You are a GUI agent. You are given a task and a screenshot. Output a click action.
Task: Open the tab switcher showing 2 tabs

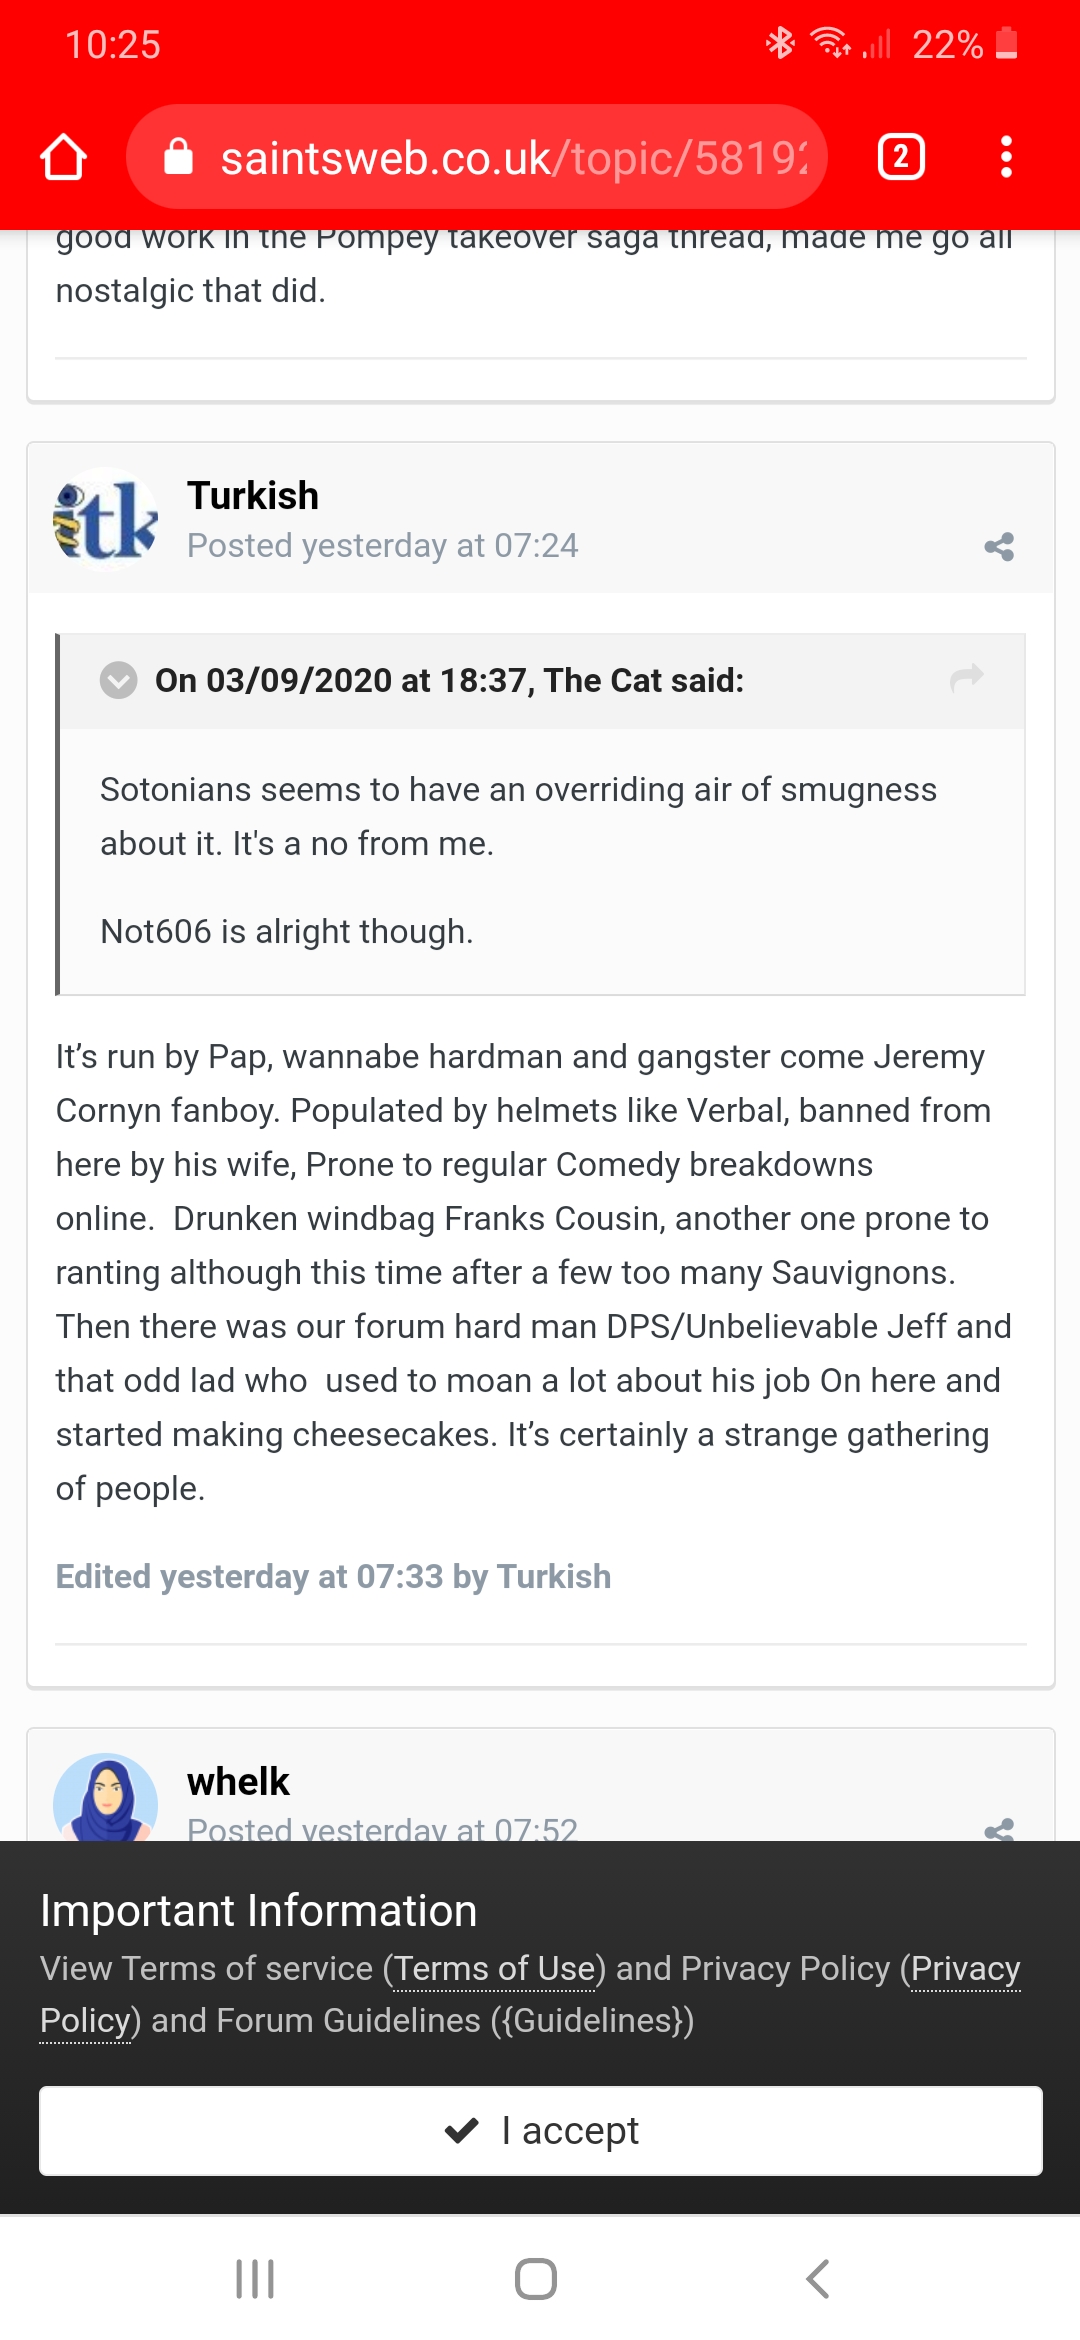click(900, 158)
